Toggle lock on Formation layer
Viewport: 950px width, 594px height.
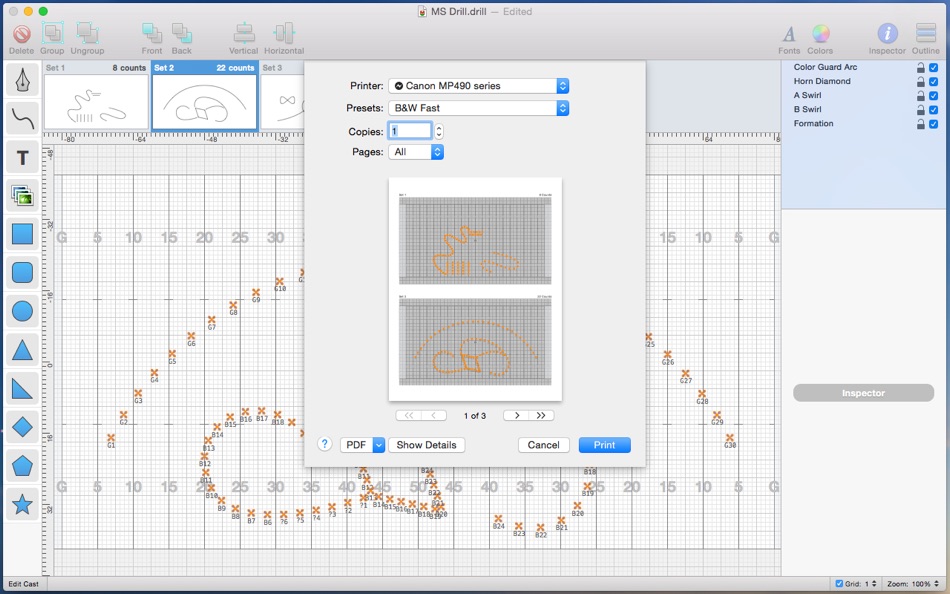click(920, 124)
